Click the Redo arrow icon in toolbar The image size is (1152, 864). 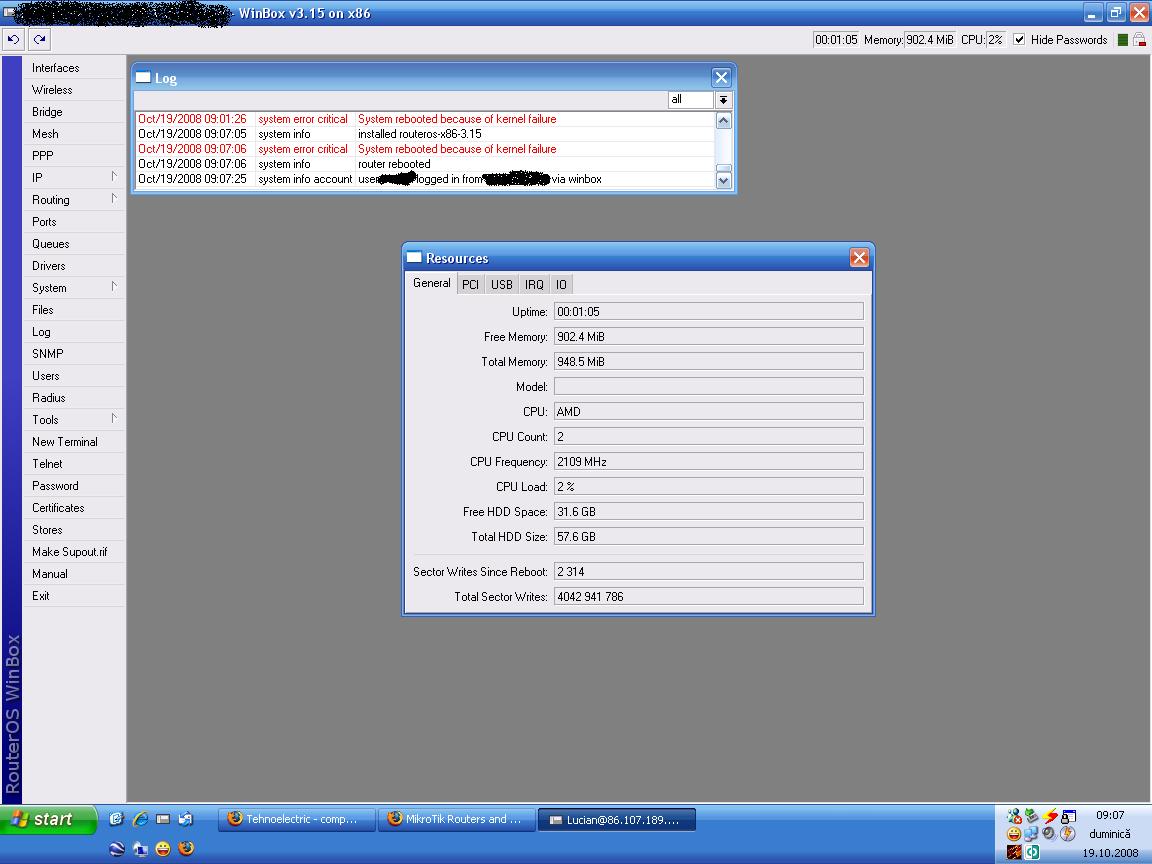click(x=40, y=40)
